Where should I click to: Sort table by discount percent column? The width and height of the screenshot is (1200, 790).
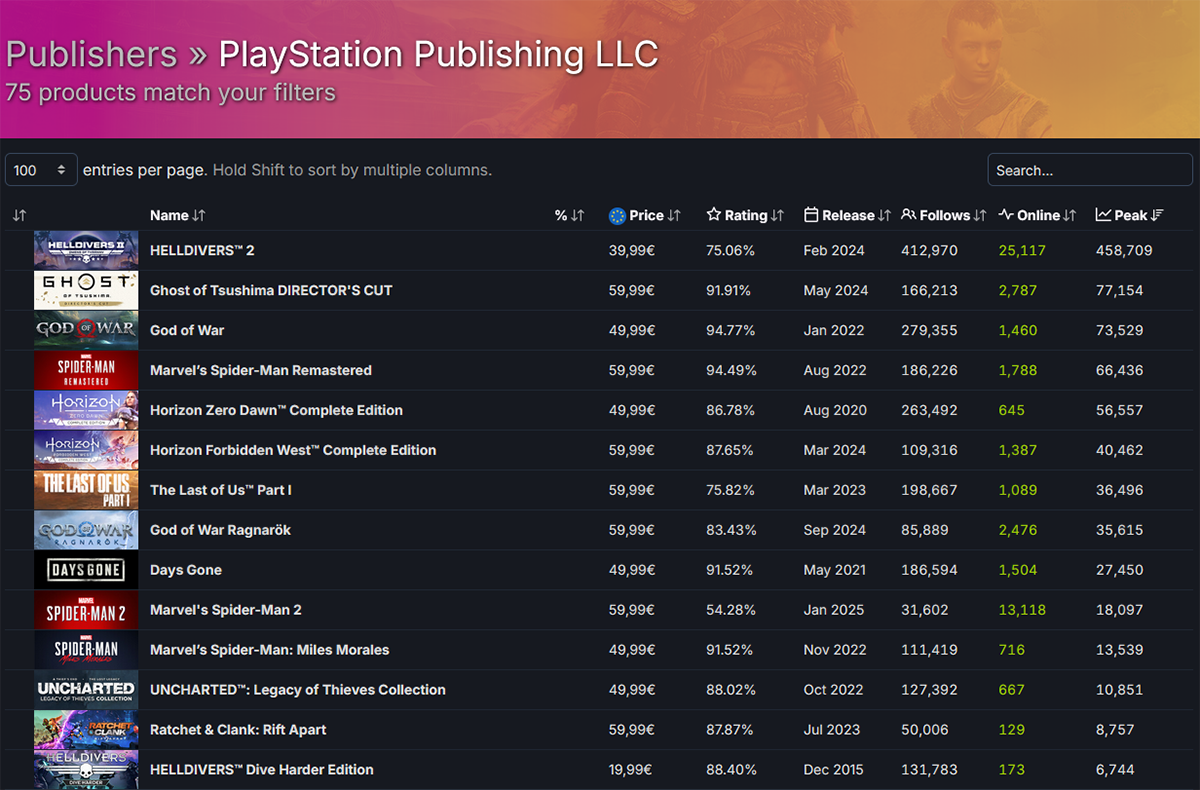569,215
